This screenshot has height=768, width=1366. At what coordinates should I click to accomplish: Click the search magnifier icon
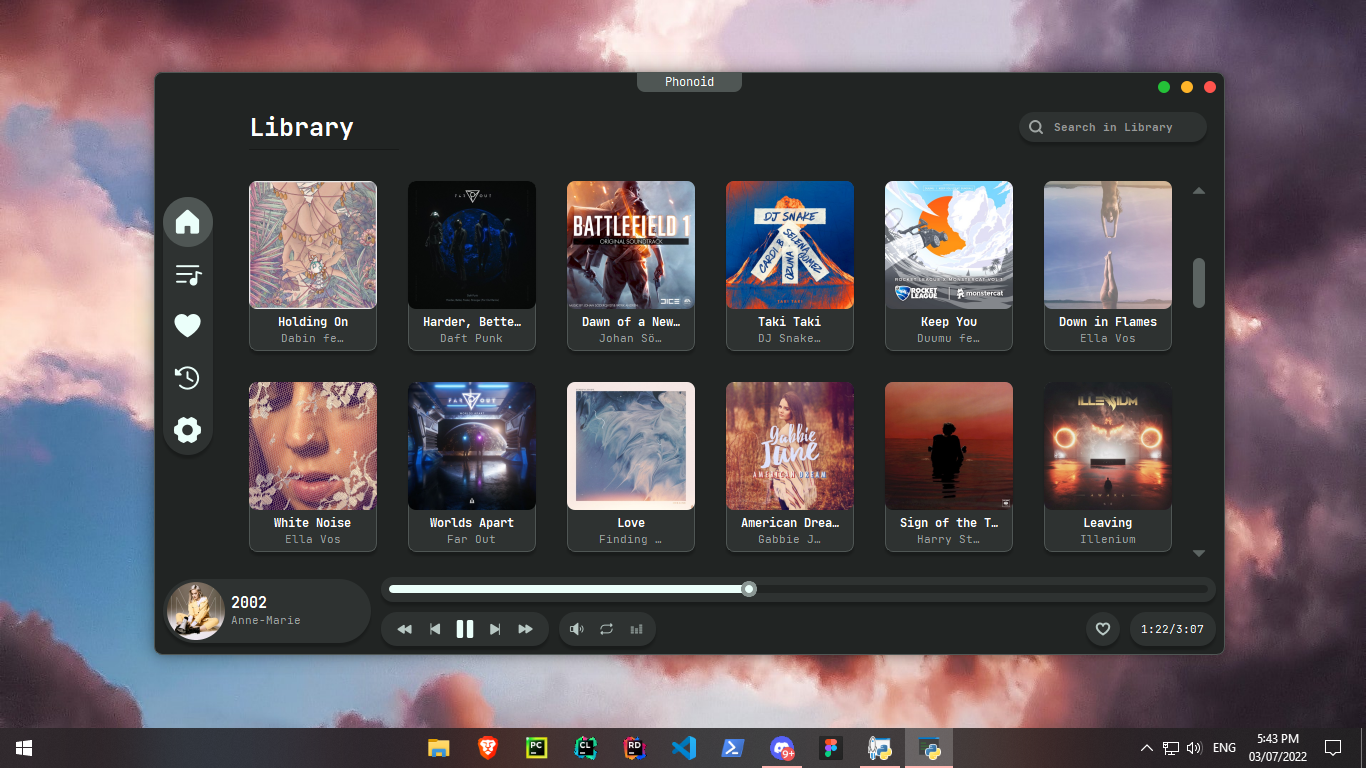coord(1037,127)
